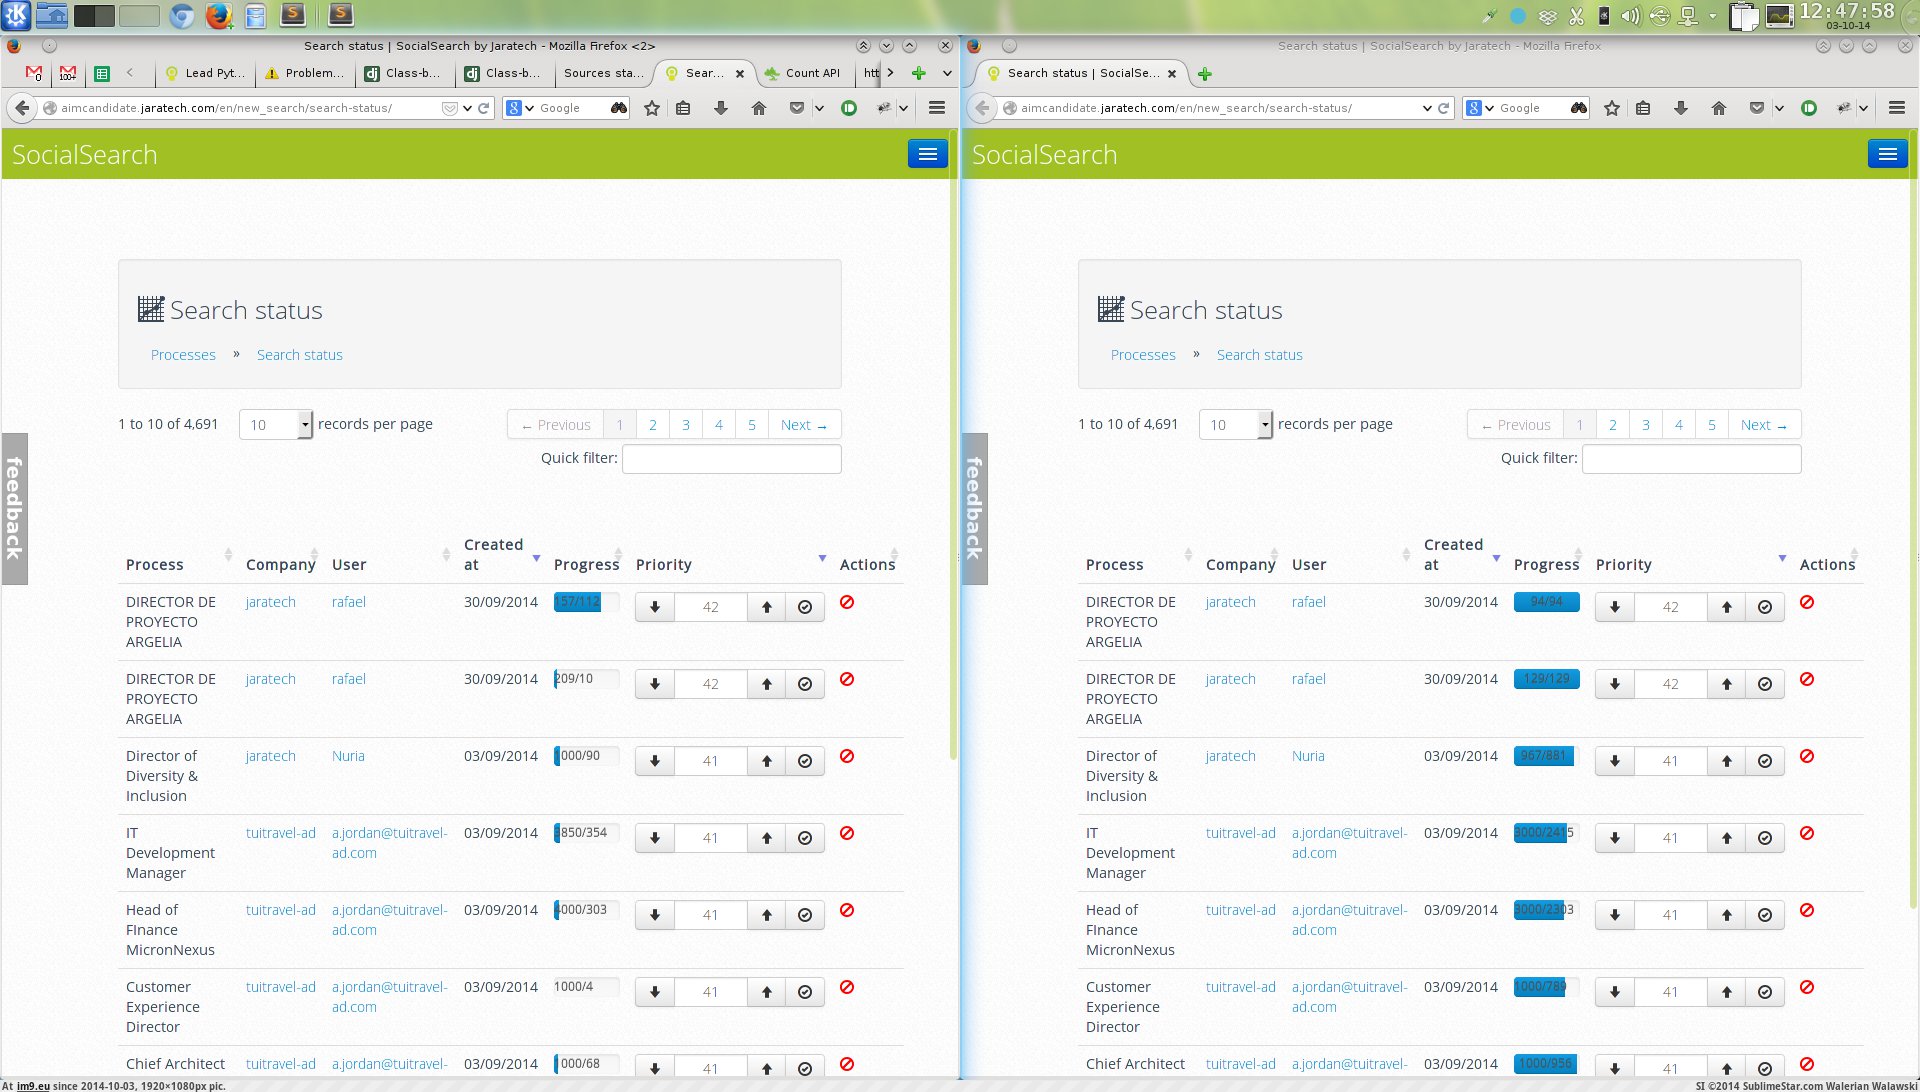Cancel Director of Diversity process in left window
The width and height of the screenshot is (1920, 1092).
[x=847, y=756]
